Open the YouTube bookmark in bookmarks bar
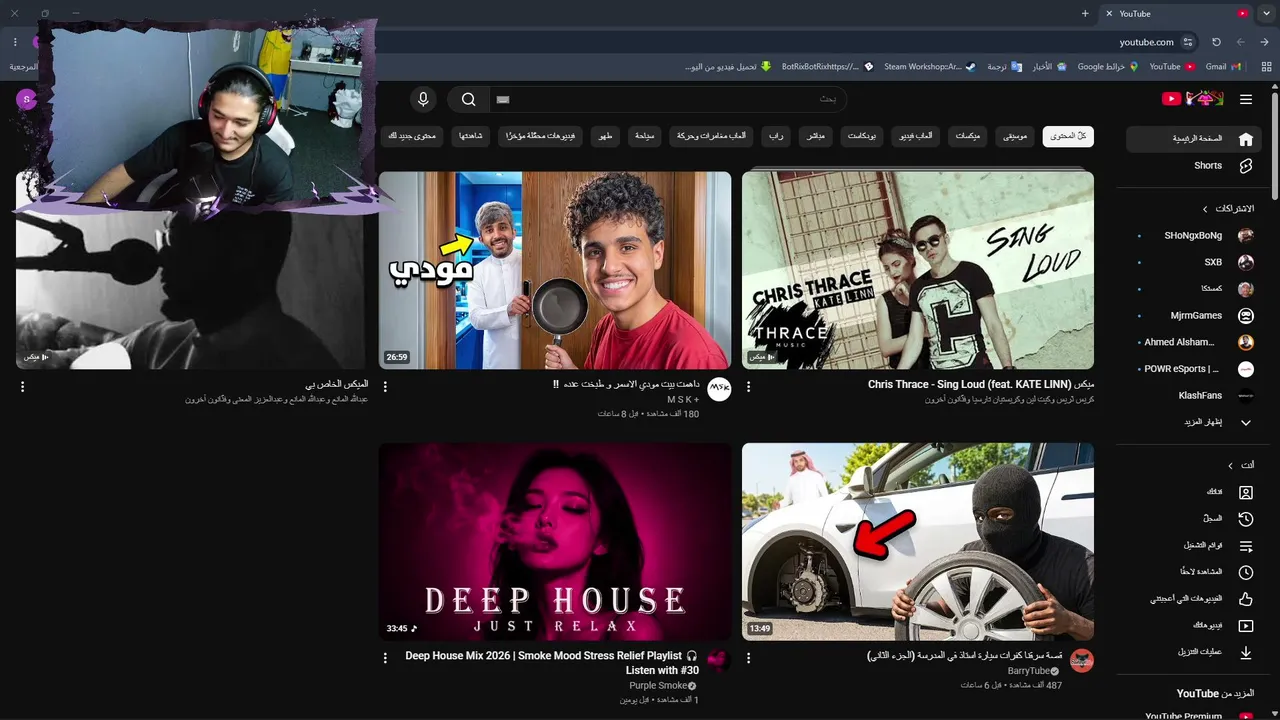 pyautogui.click(x=1172, y=67)
